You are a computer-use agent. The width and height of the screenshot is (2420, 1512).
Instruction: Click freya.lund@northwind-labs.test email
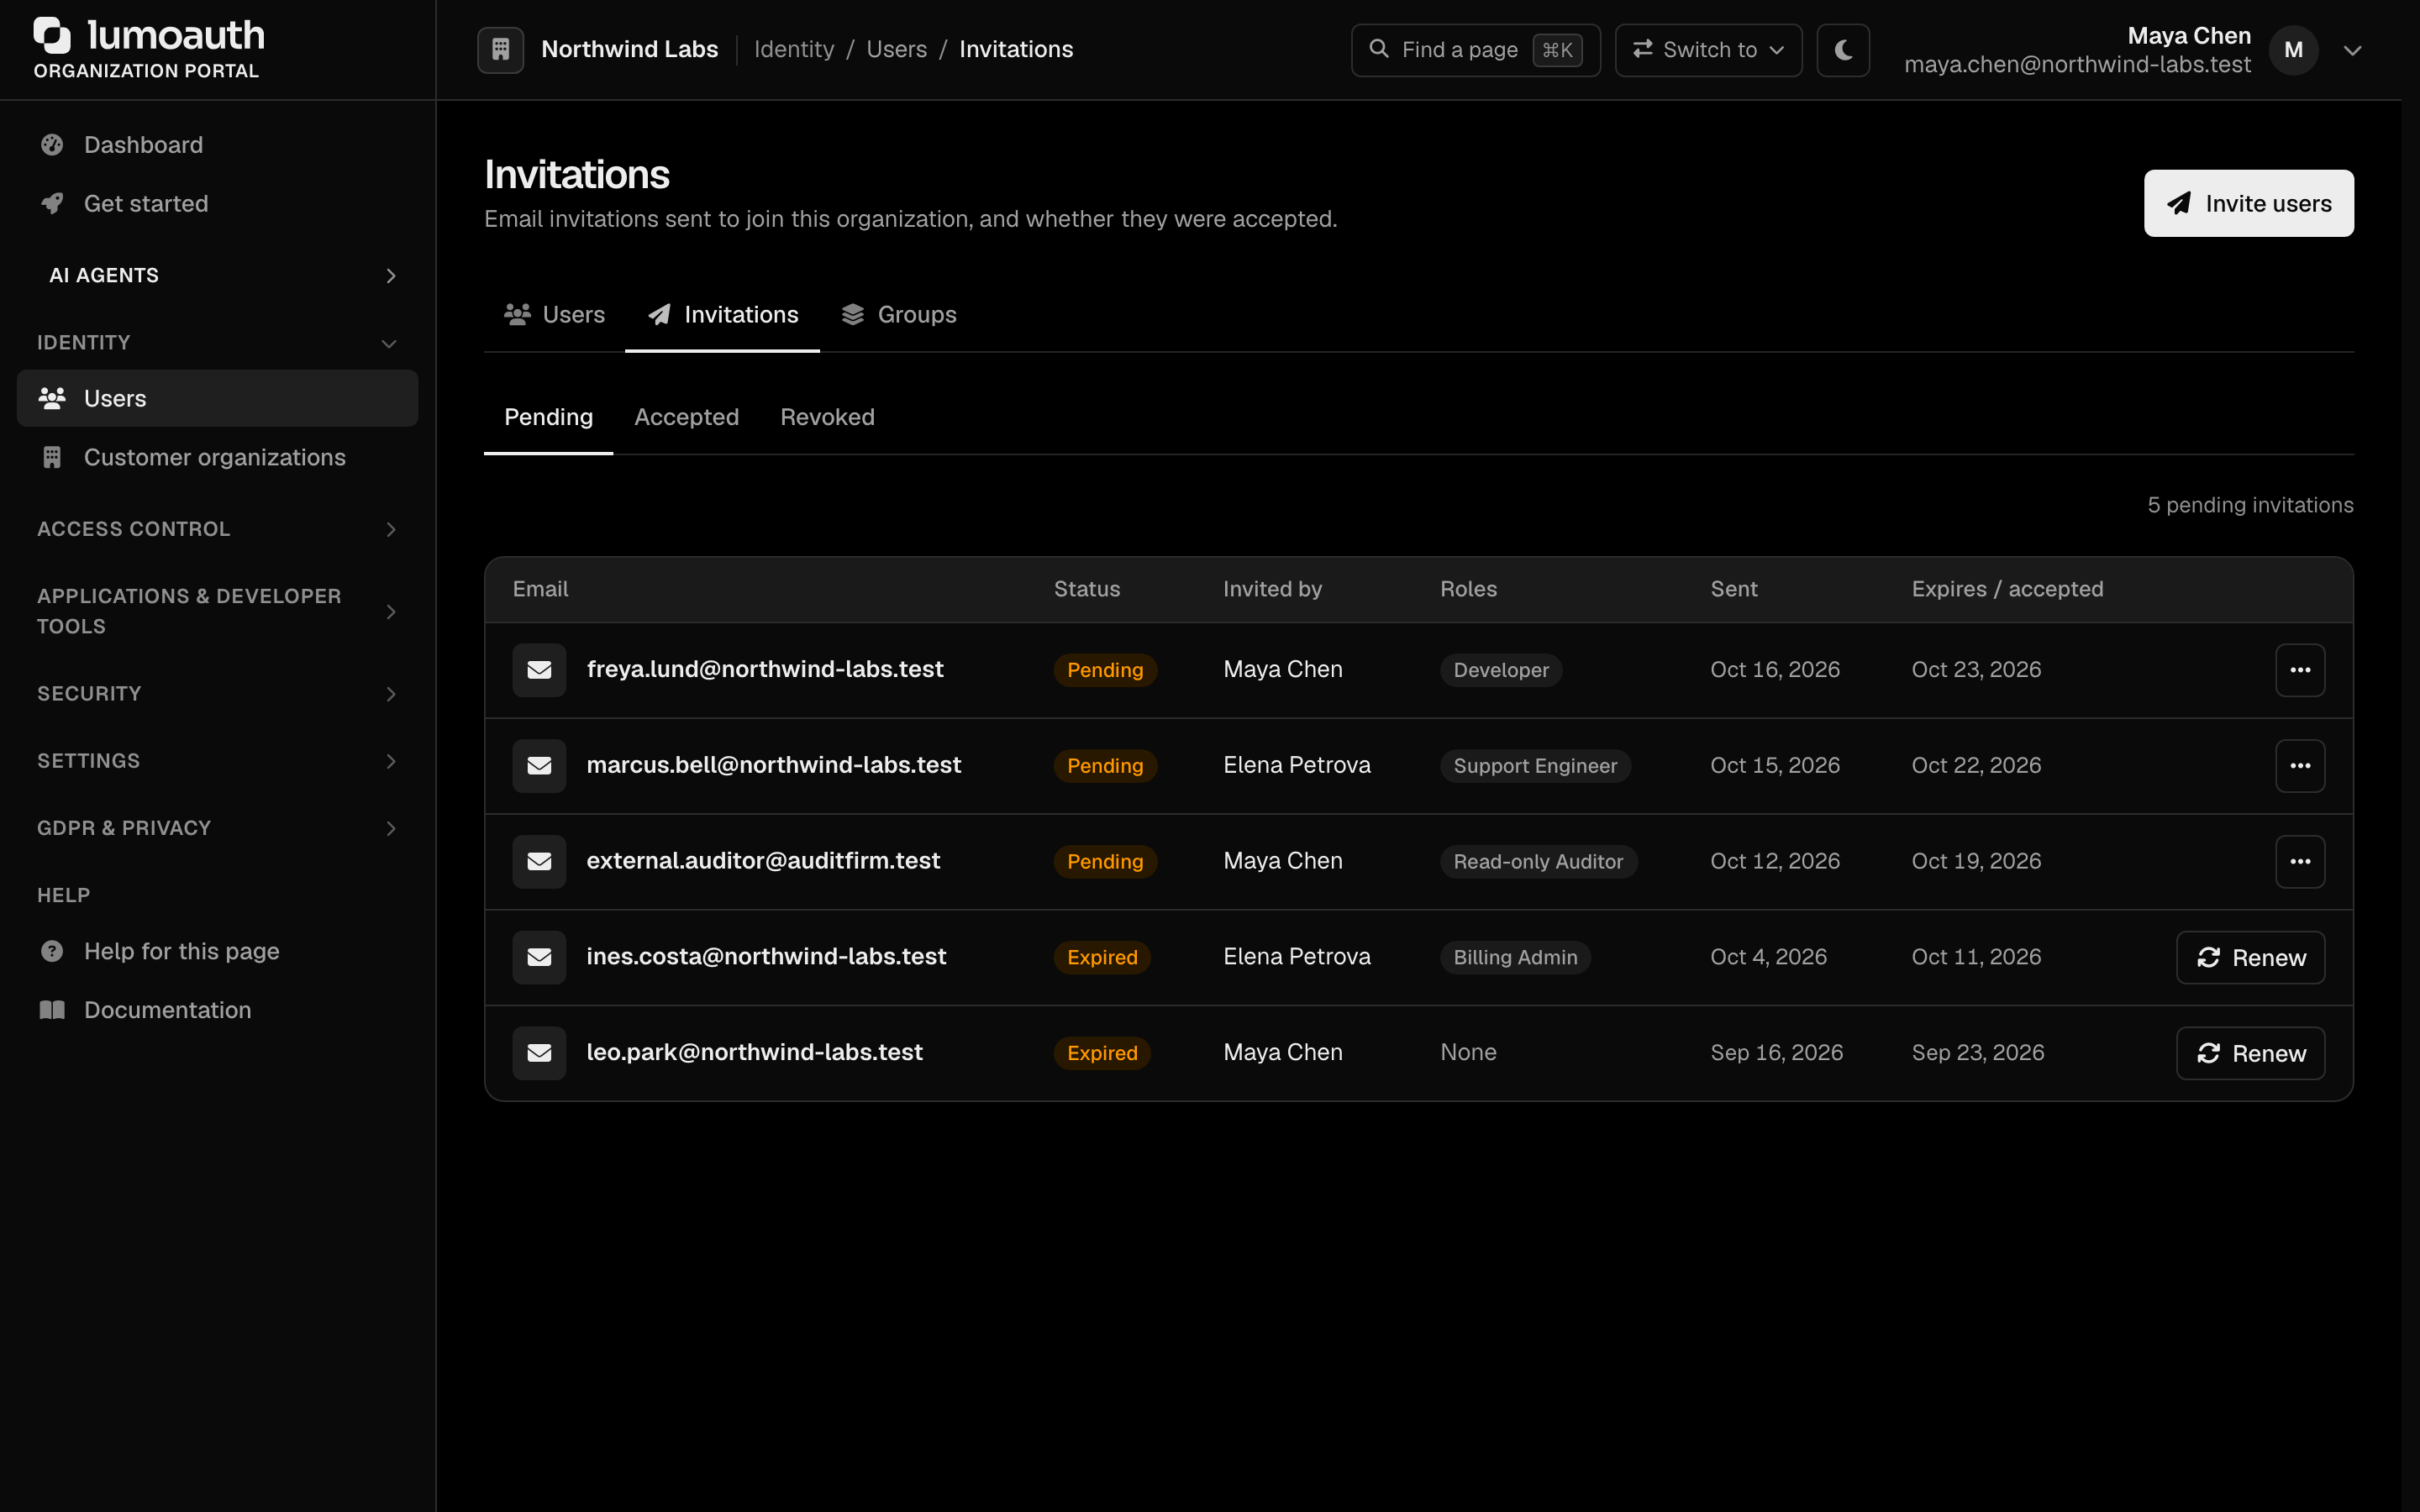coord(765,669)
